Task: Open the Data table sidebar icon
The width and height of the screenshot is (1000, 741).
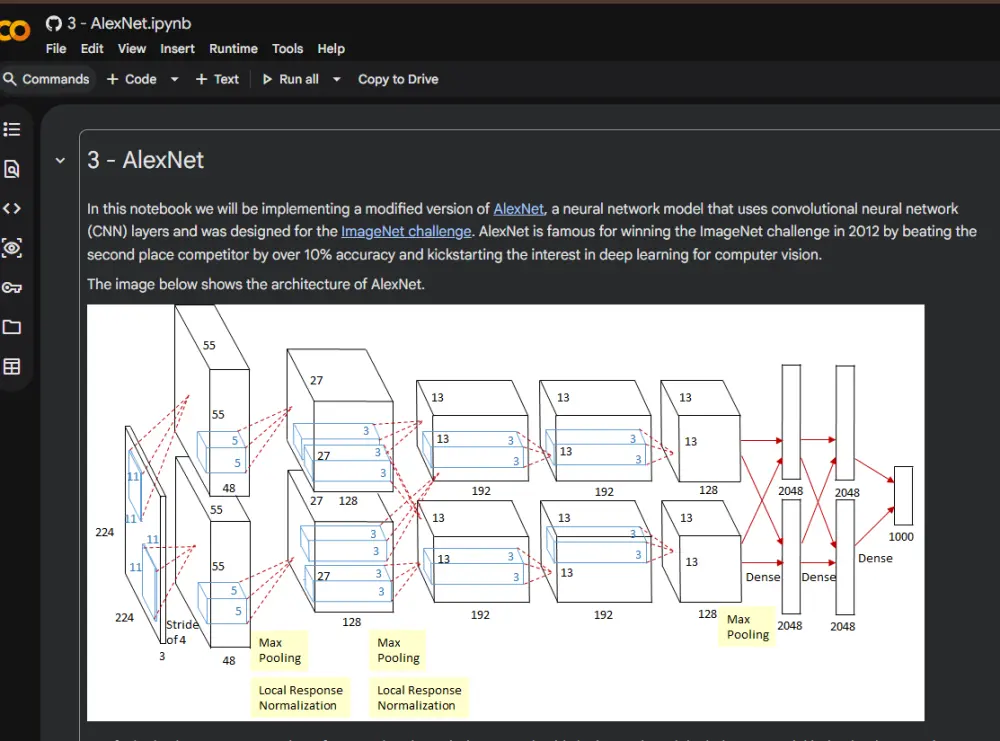Action: pos(11,367)
